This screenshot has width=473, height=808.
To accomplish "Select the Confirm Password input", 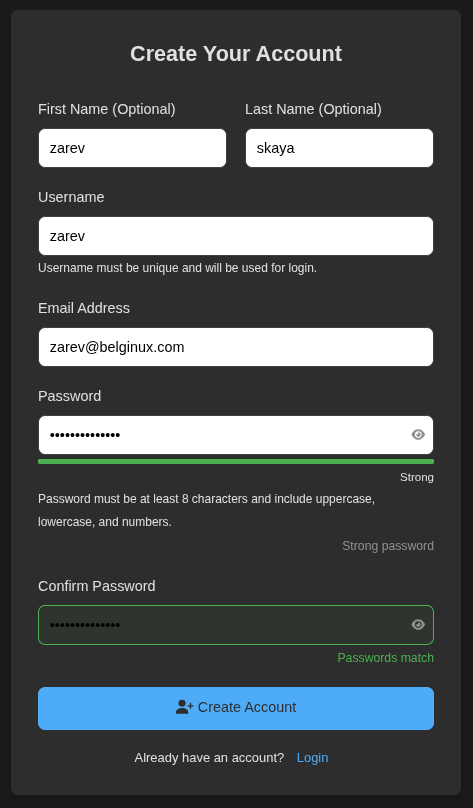I will 236,625.
